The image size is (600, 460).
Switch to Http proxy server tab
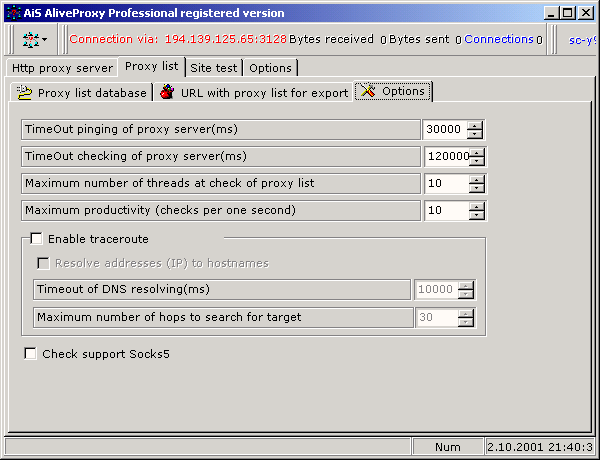coord(62,68)
